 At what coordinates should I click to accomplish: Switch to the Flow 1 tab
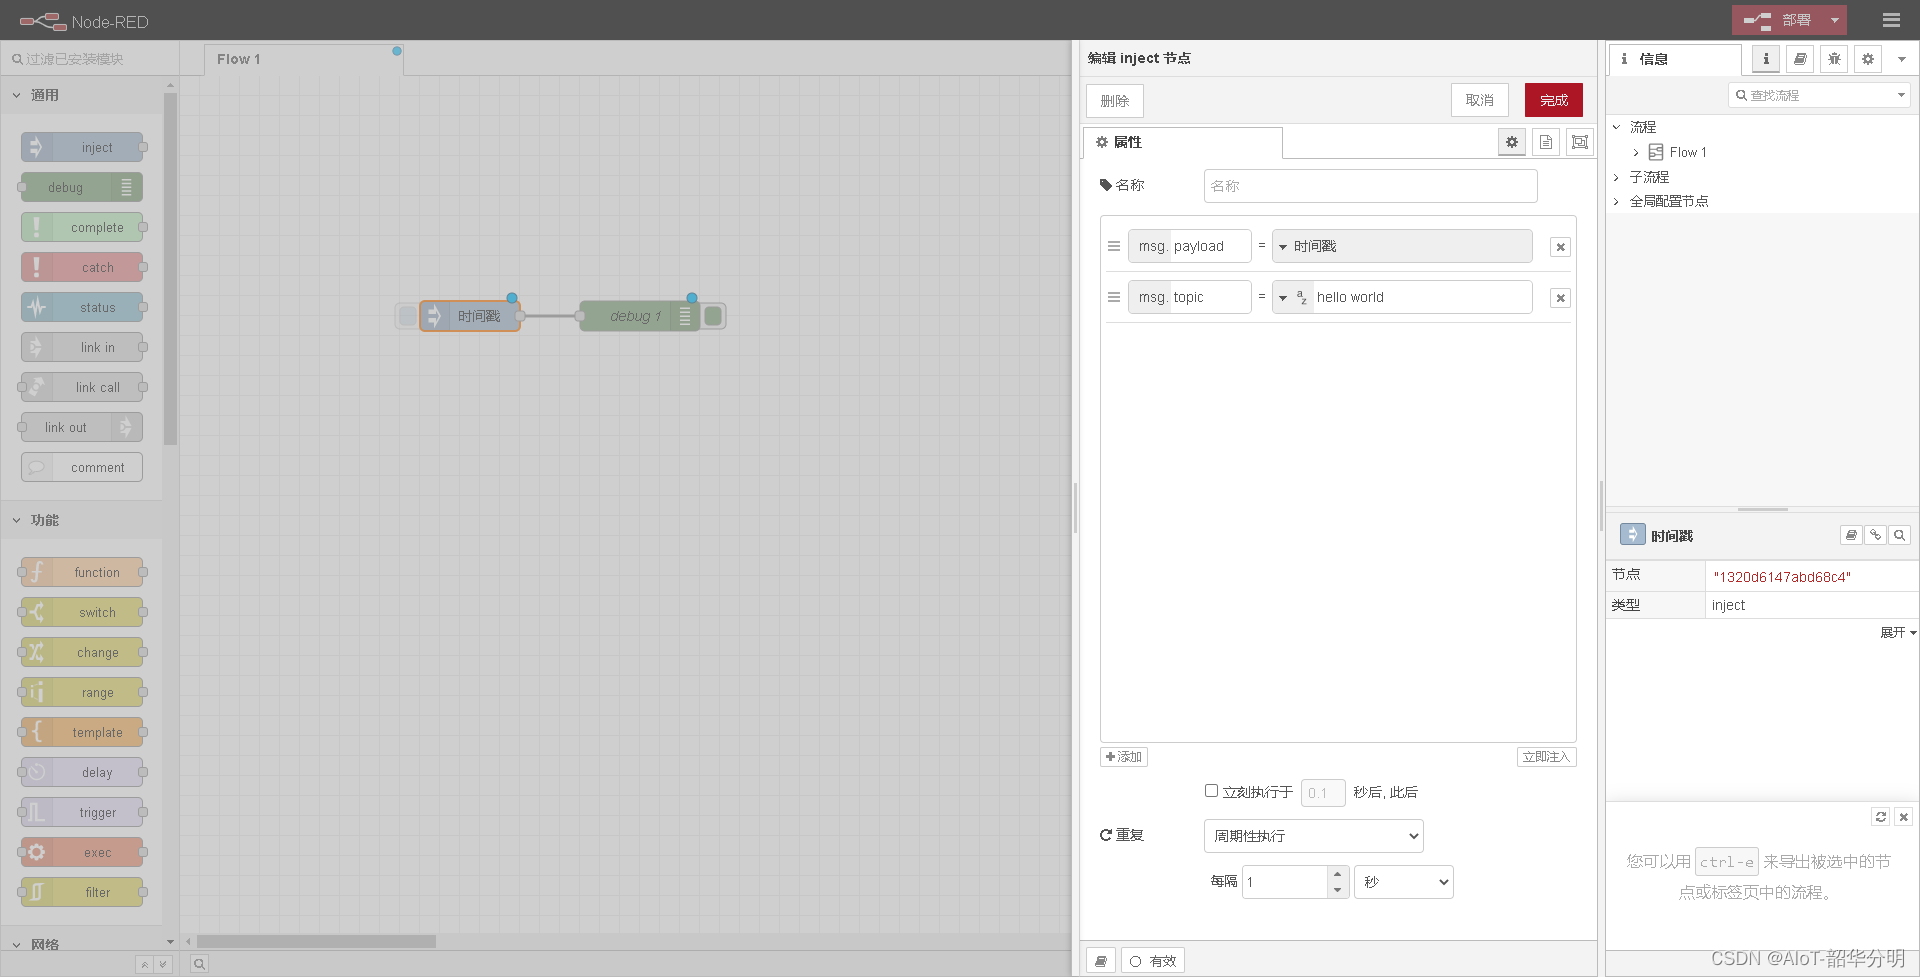302,59
